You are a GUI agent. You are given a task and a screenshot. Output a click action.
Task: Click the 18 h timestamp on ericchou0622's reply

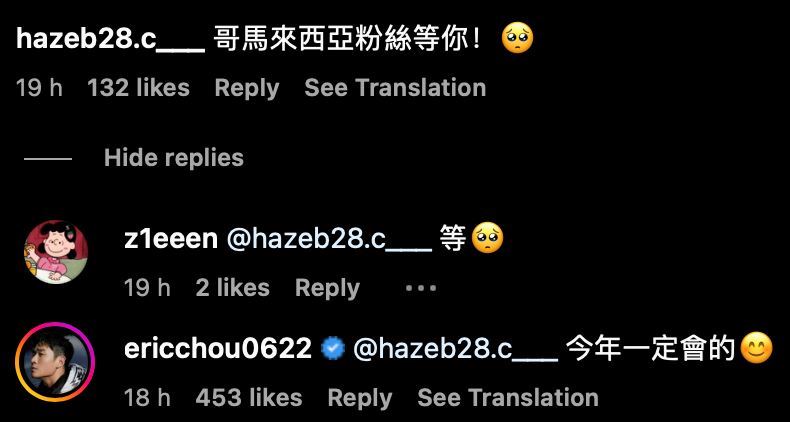click(x=147, y=398)
